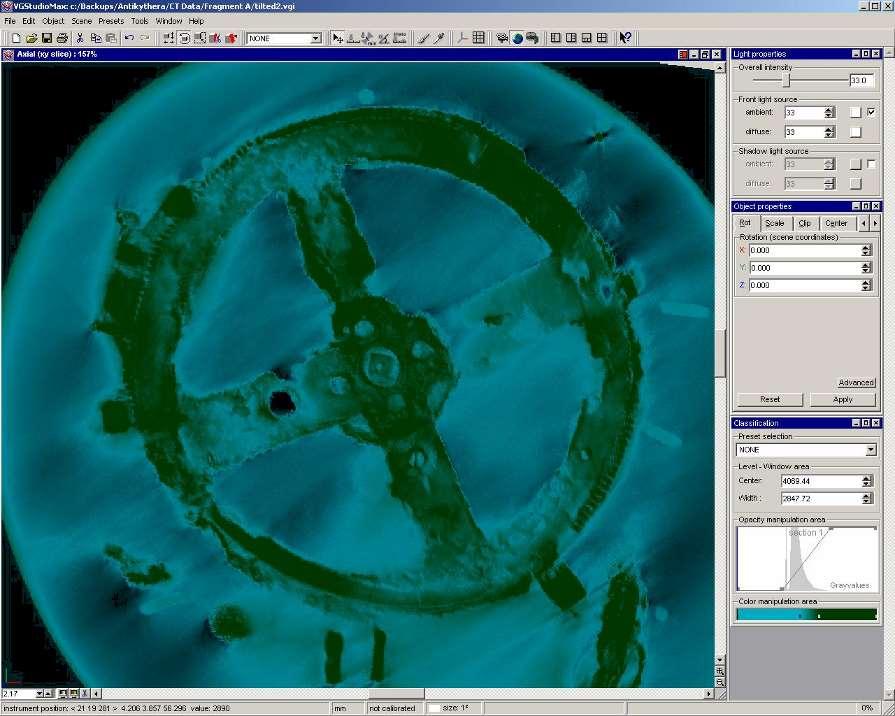Click the red icon in slice window title bar
895x716 pixels.
click(x=683, y=54)
